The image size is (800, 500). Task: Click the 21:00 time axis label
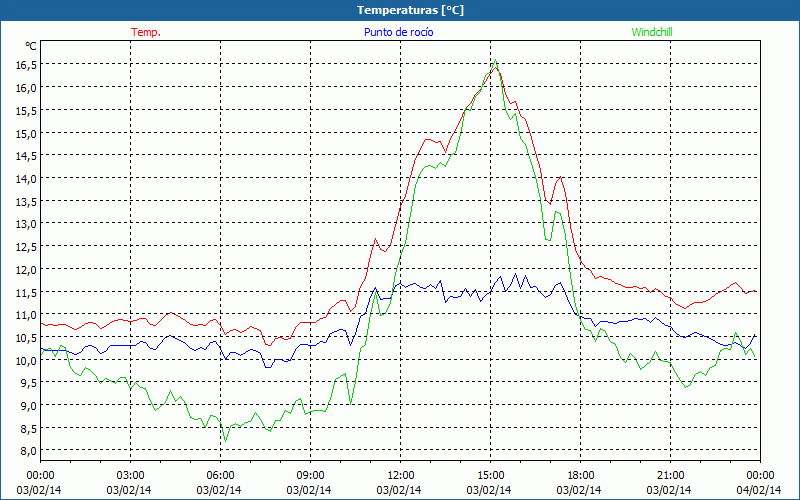[670, 475]
